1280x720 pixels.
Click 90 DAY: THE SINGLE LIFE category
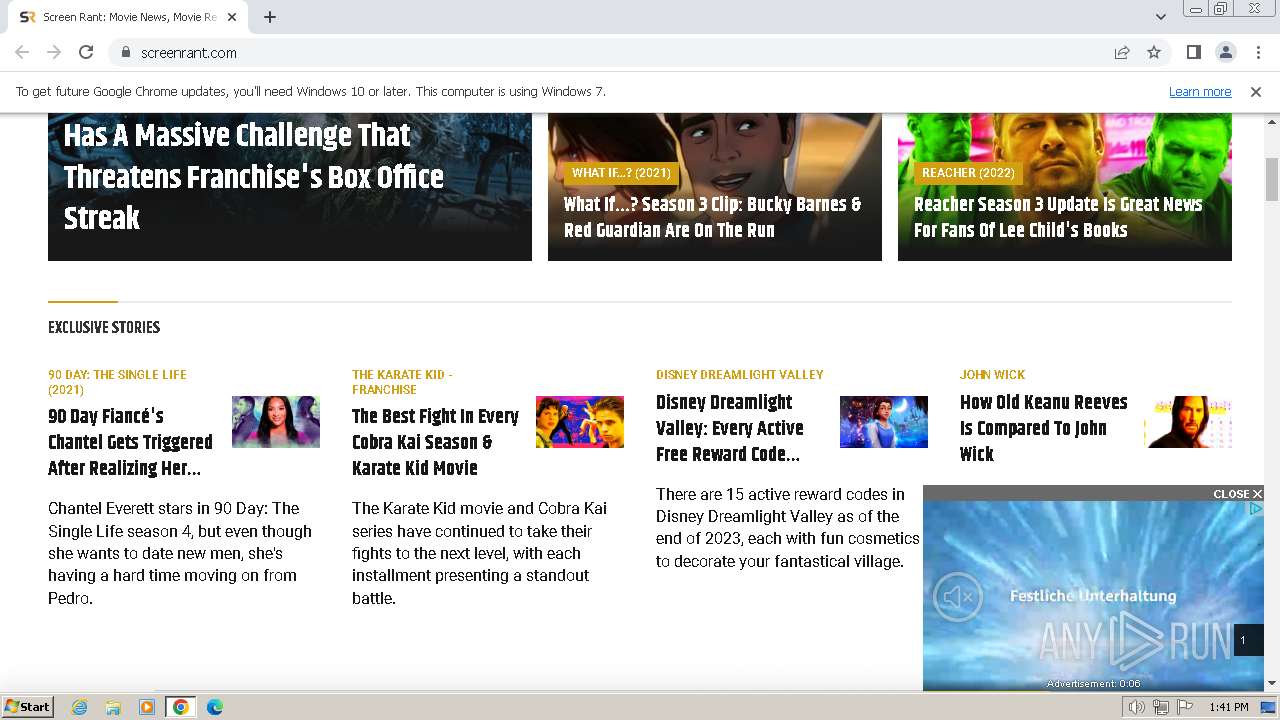pos(117,382)
